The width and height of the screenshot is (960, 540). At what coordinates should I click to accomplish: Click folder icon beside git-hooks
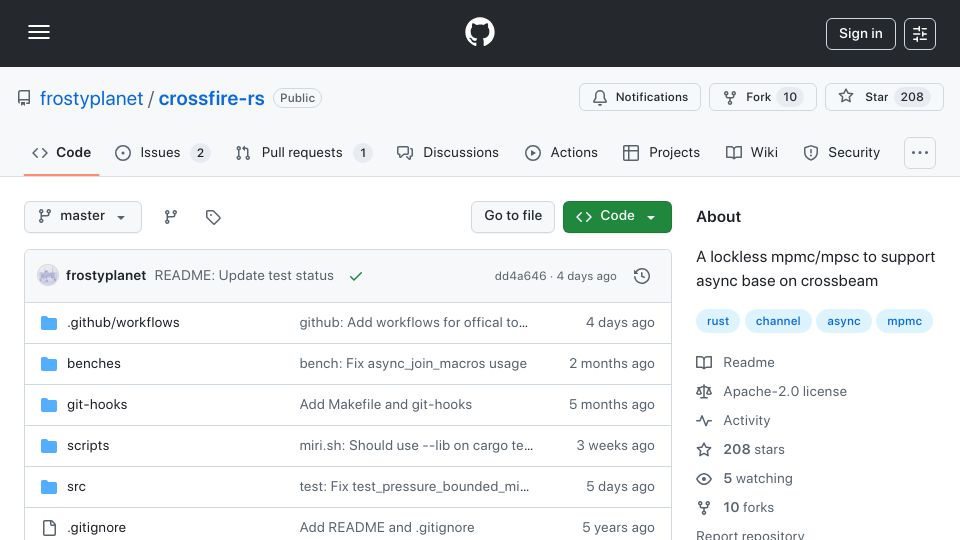pos(49,405)
